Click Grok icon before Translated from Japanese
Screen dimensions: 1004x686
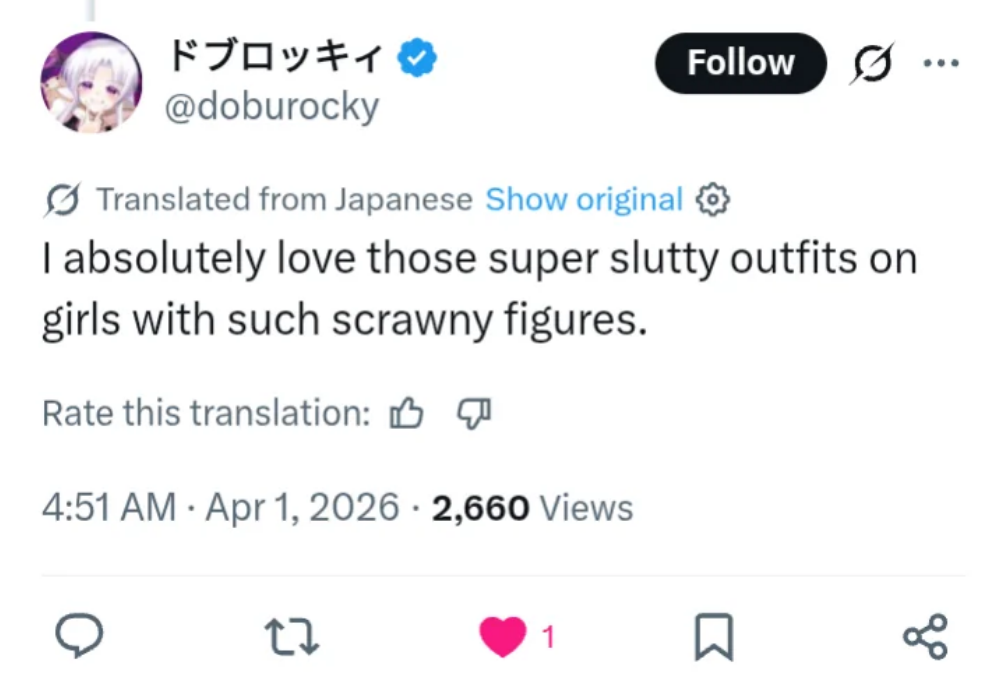point(63,200)
